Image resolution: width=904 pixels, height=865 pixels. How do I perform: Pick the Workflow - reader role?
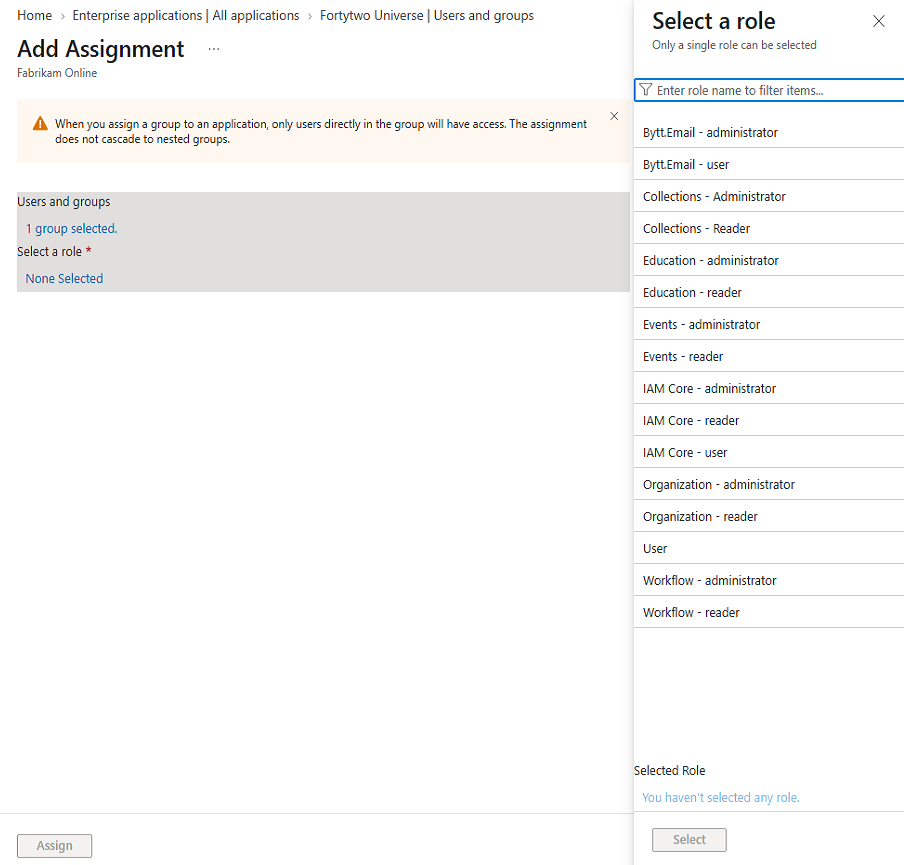click(769, 612)
